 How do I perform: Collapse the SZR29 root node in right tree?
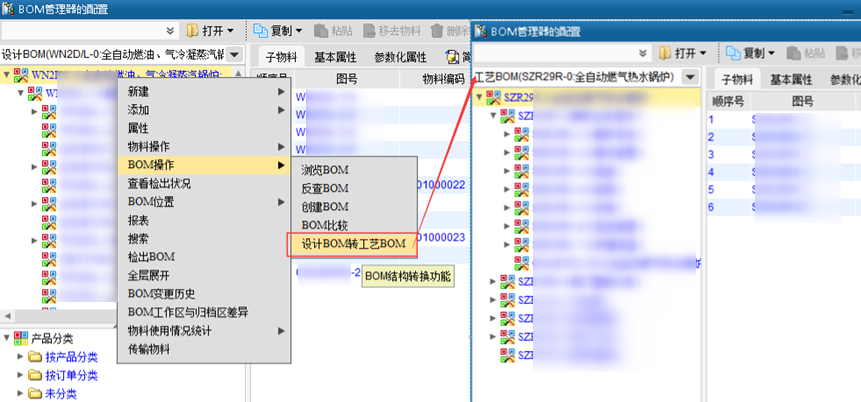click(479, 97)
